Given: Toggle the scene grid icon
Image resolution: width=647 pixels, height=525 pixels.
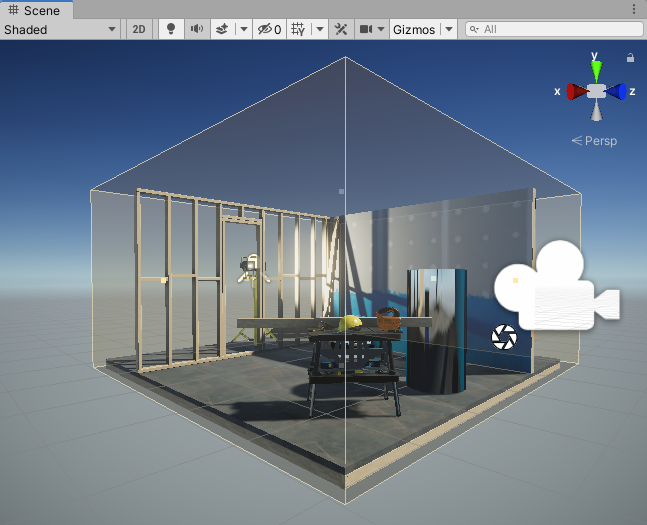Looking at the screenshot, I should (298, 29).
